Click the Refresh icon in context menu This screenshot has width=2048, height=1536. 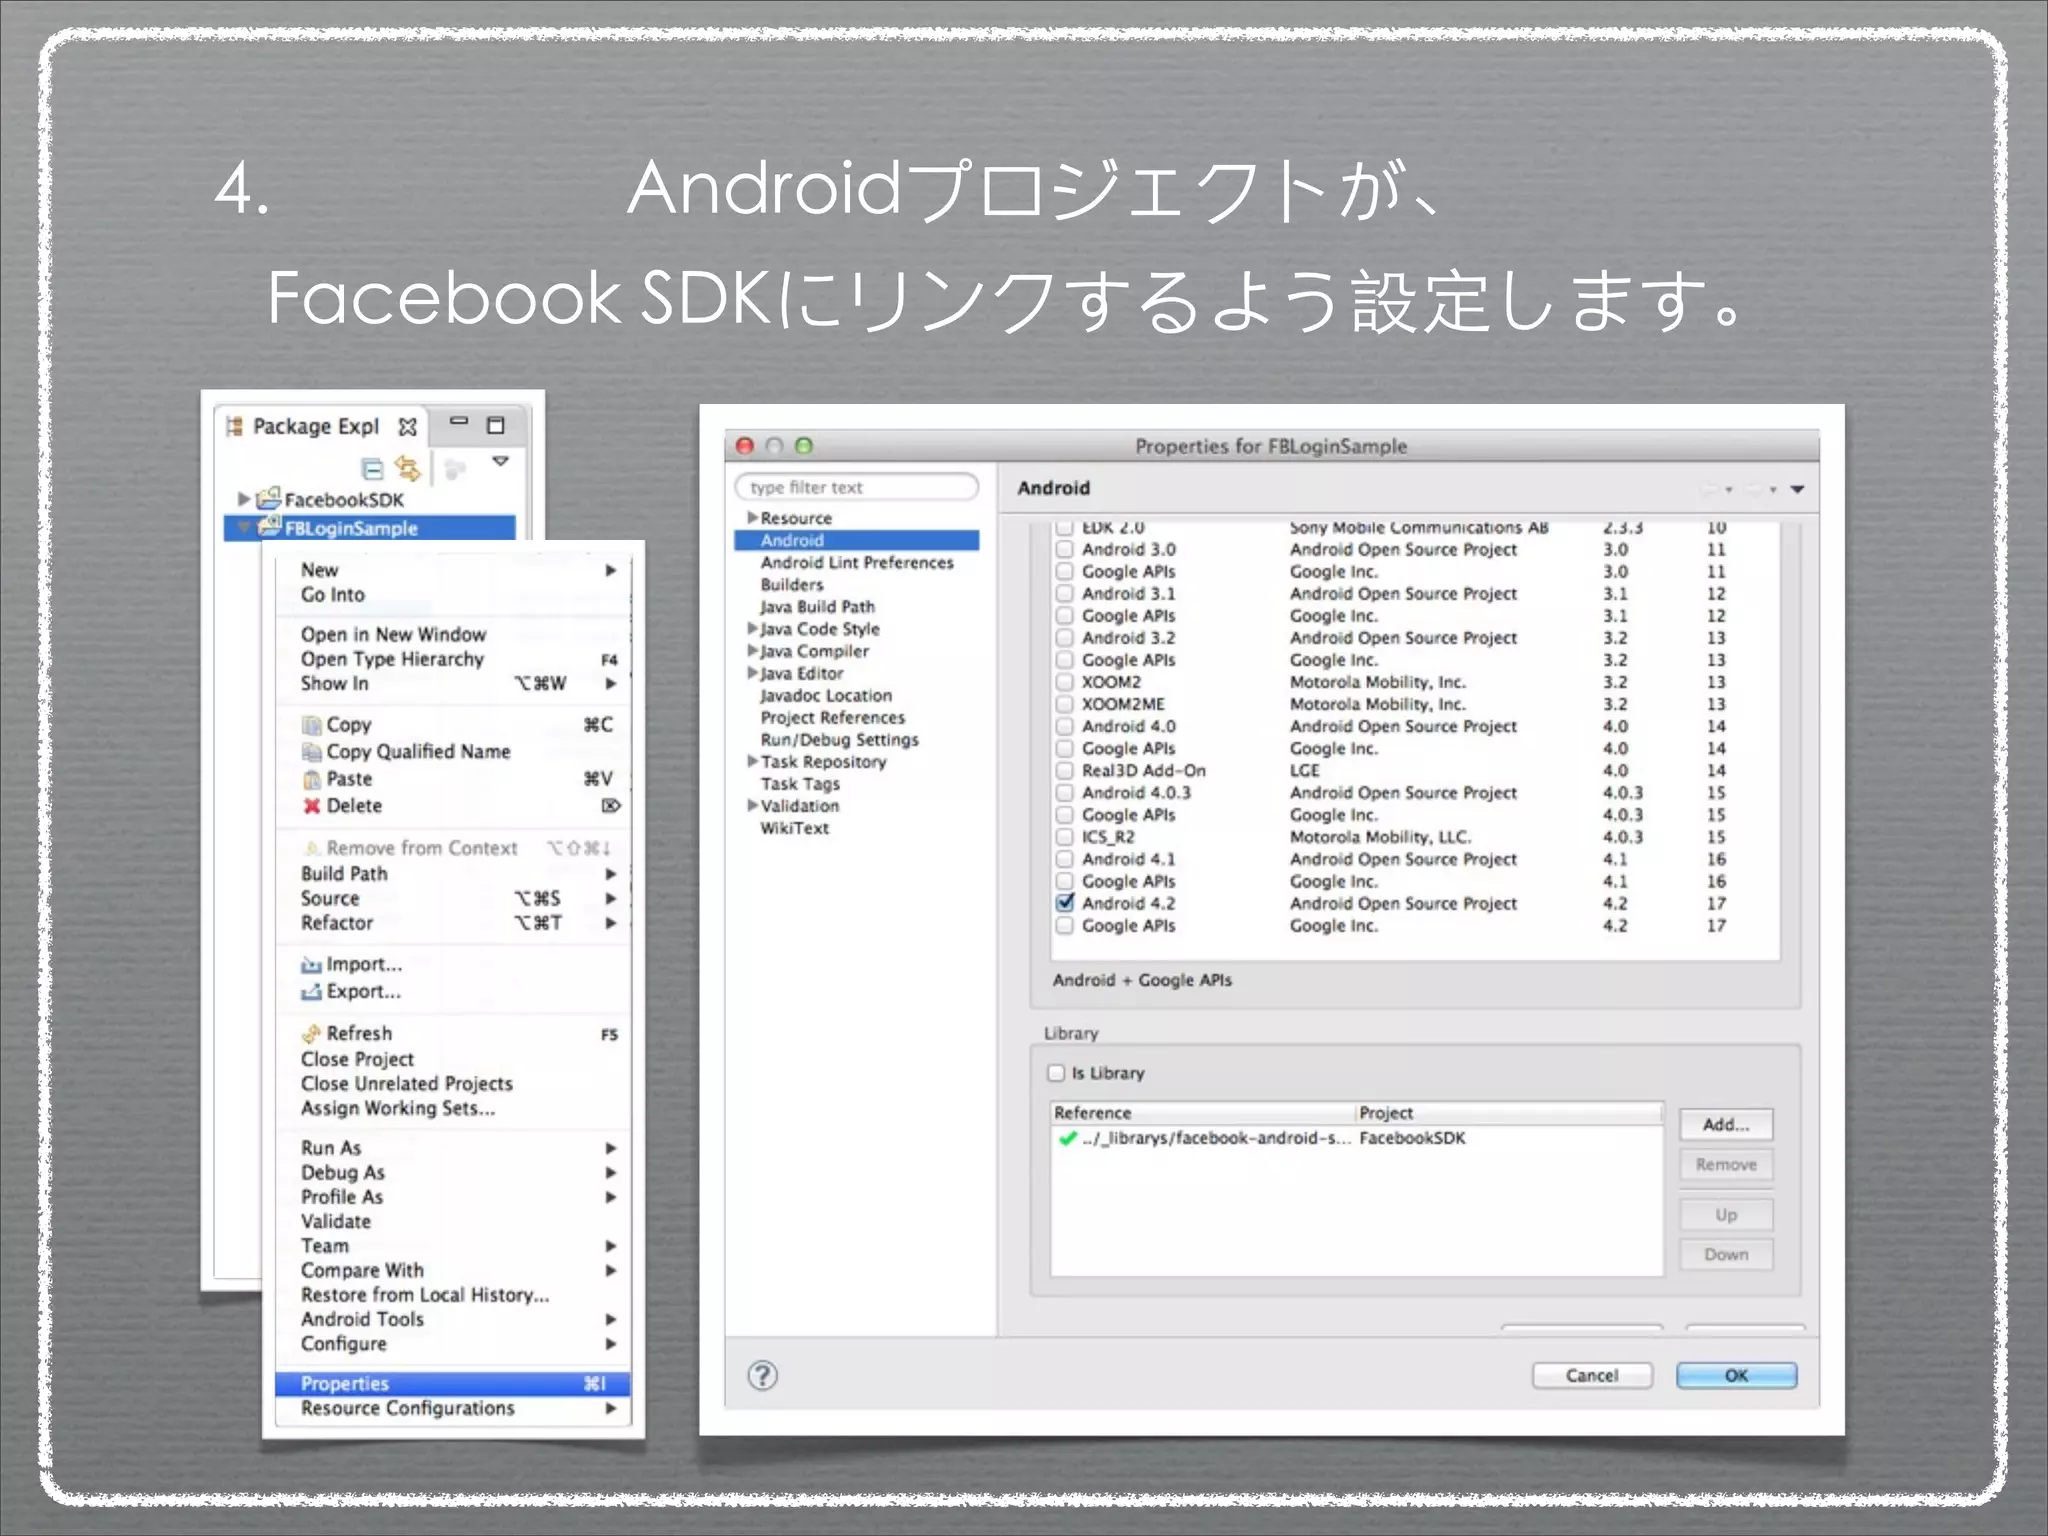coord(311,1034)
